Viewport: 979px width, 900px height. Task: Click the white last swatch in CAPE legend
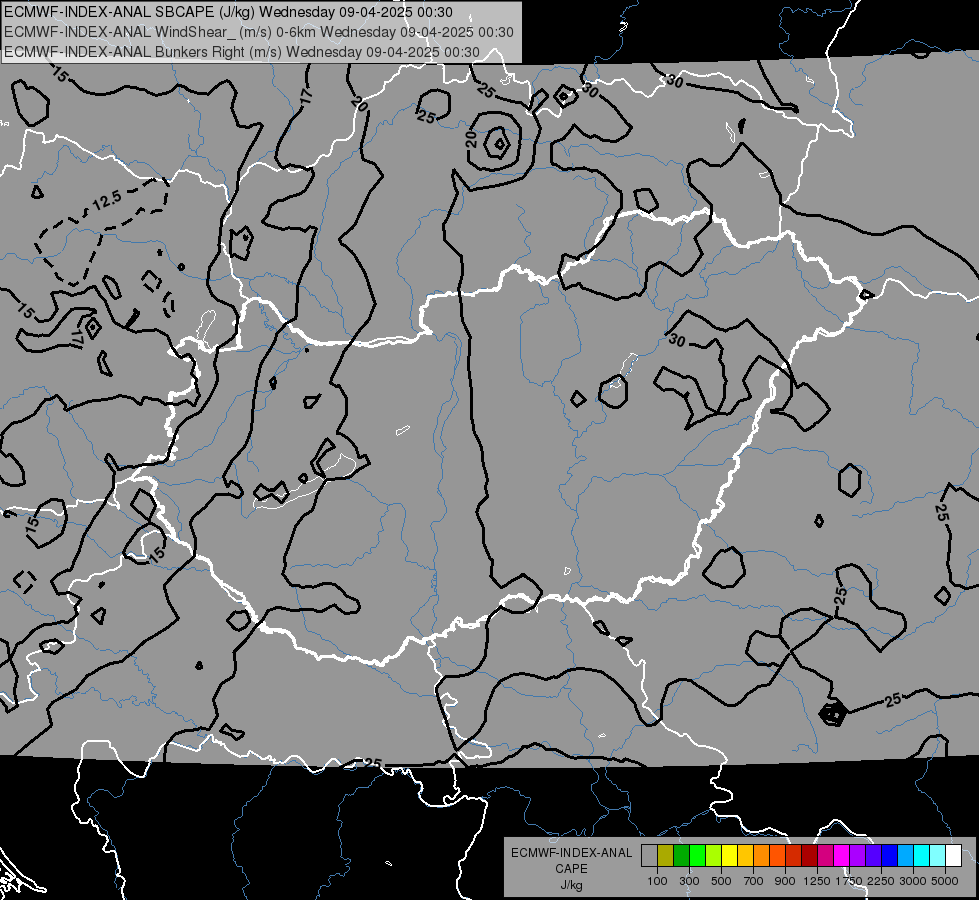click(953, 855)
